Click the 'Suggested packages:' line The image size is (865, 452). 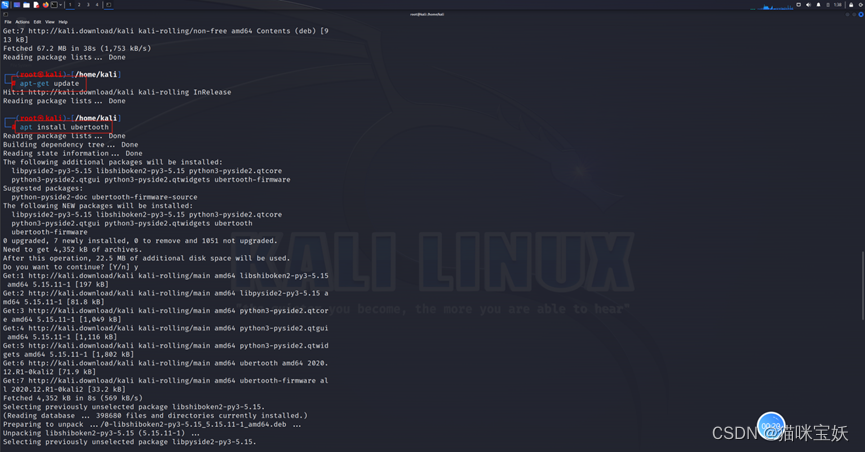coord(42,188)
